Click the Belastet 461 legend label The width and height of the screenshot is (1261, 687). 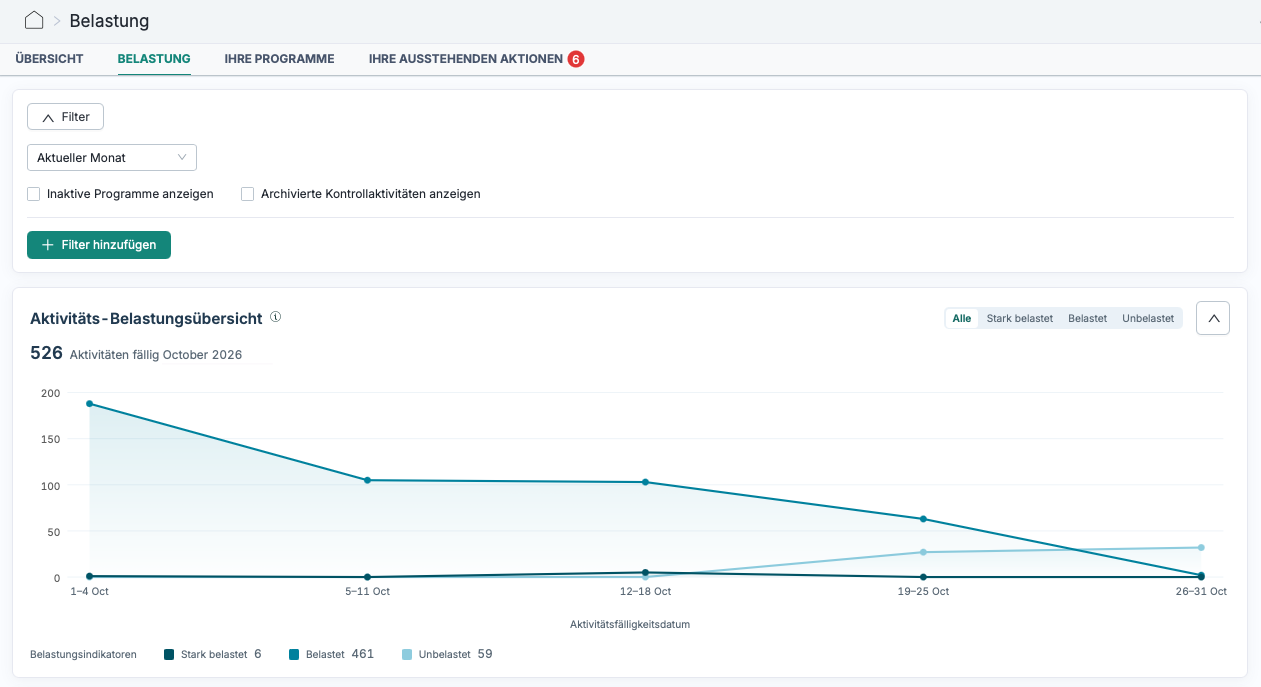[340, 655]
